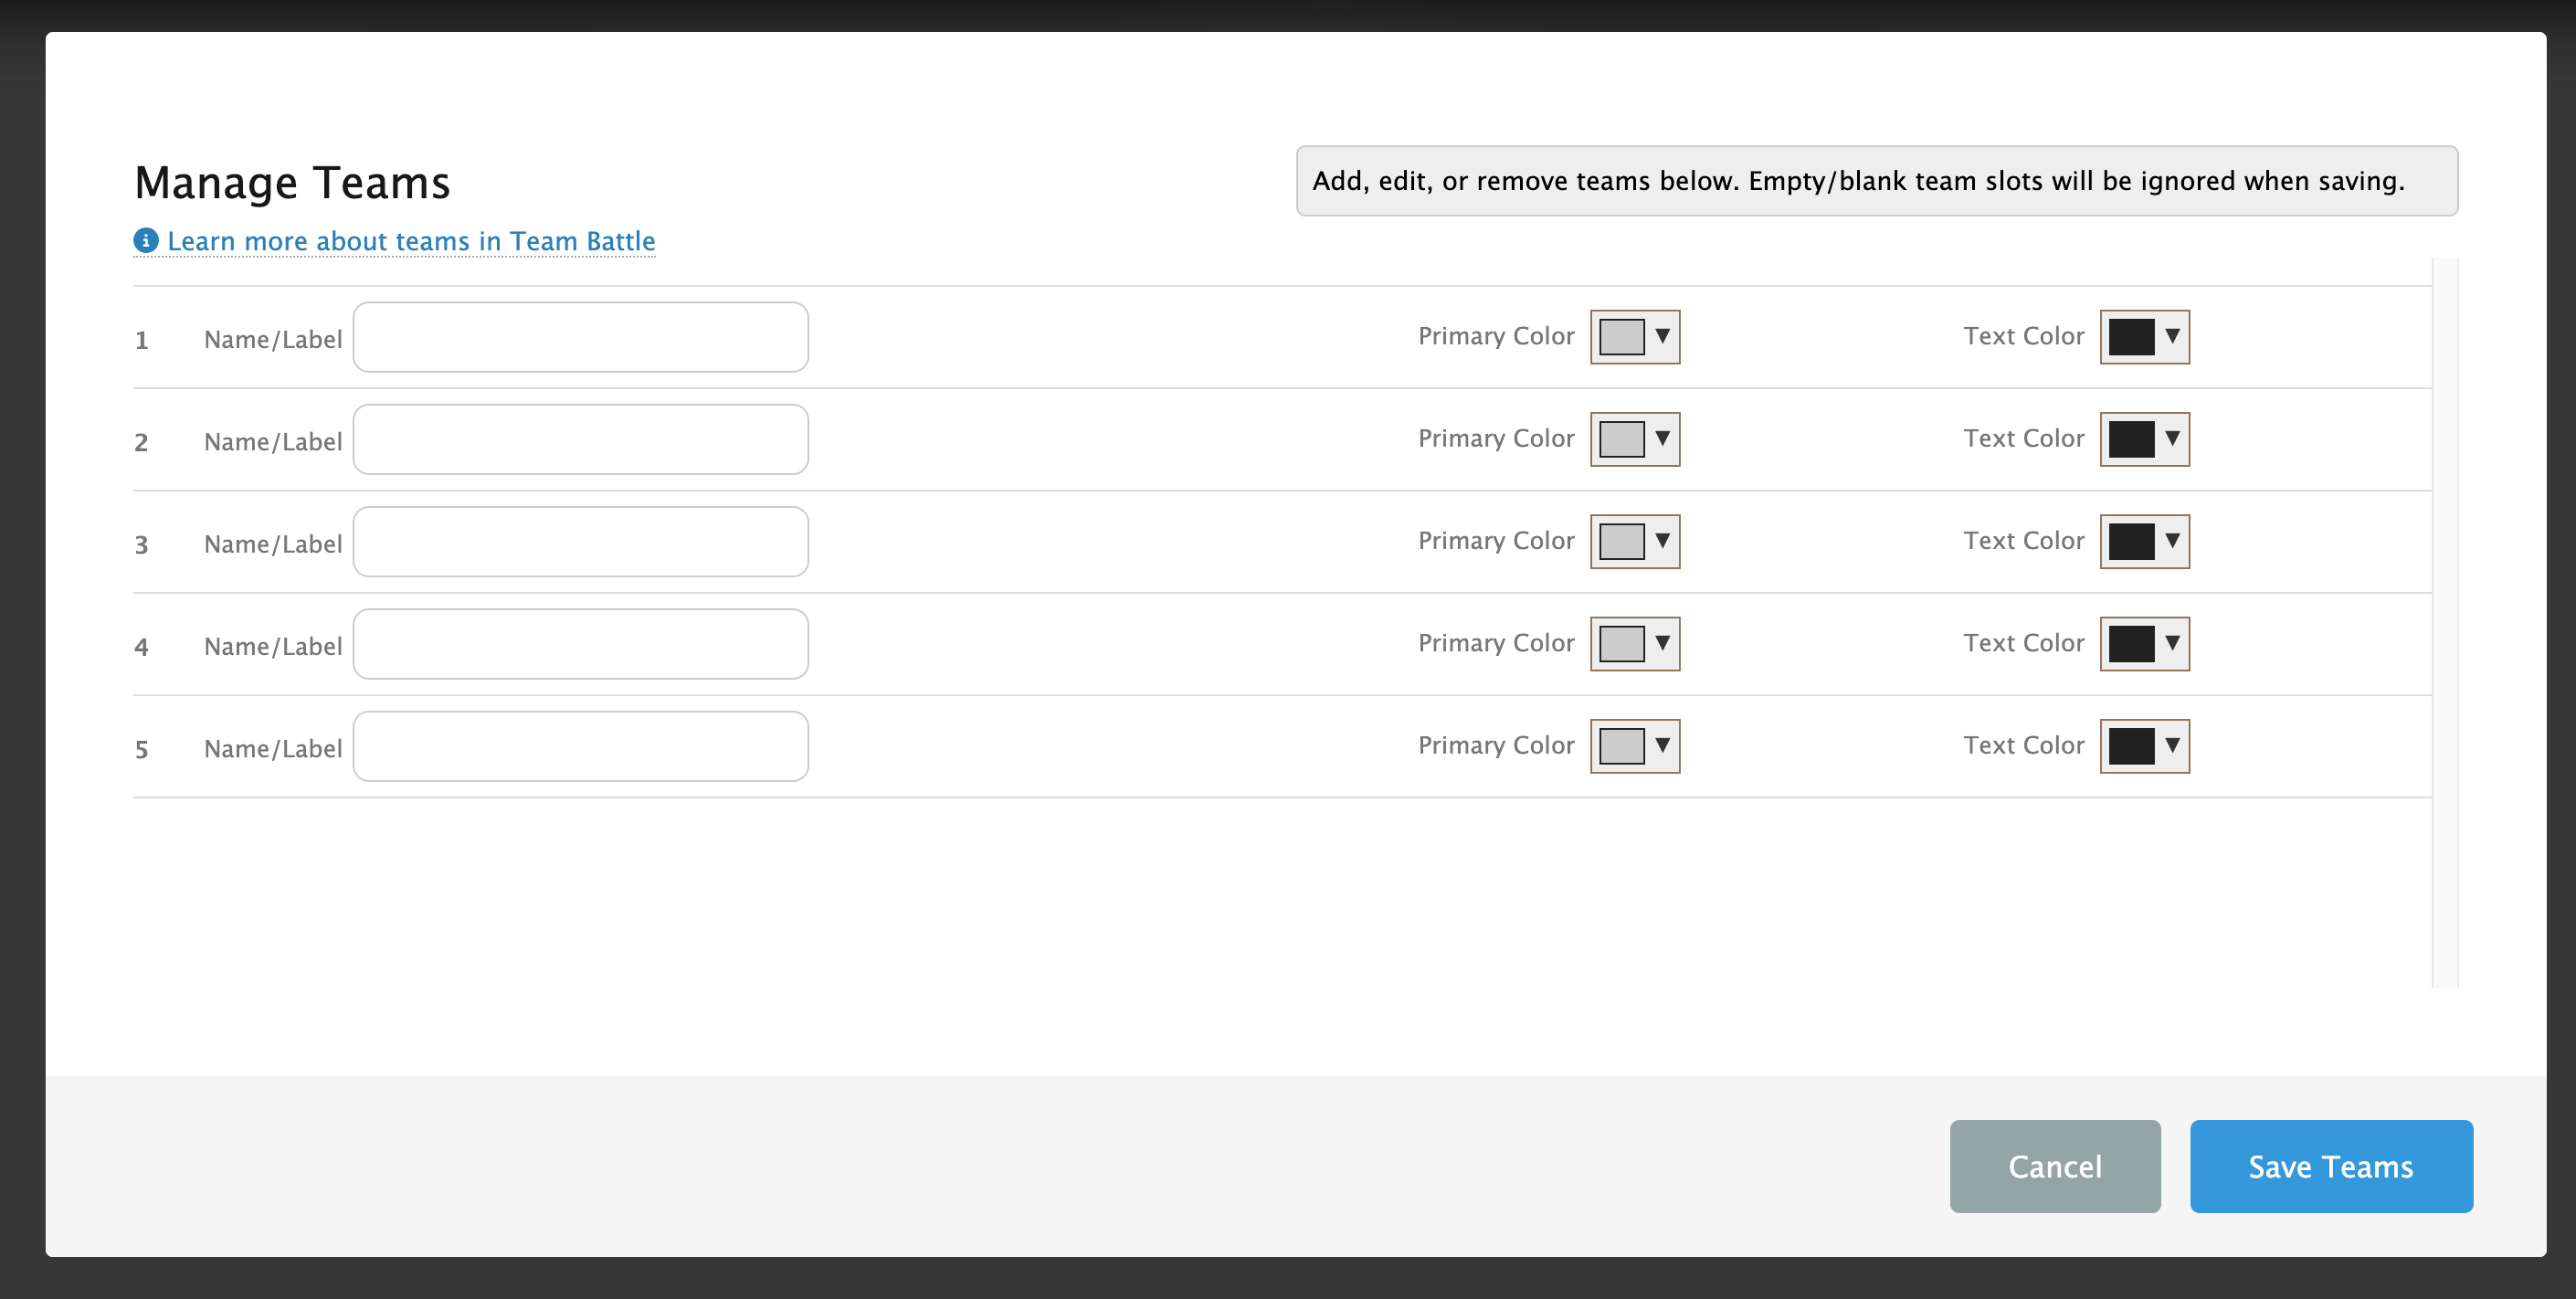Open team 5 Text Color dropdown arrow
Image resolution: width=2576 pixels, height=1299 pixels.
click(x=2172, y=745)
